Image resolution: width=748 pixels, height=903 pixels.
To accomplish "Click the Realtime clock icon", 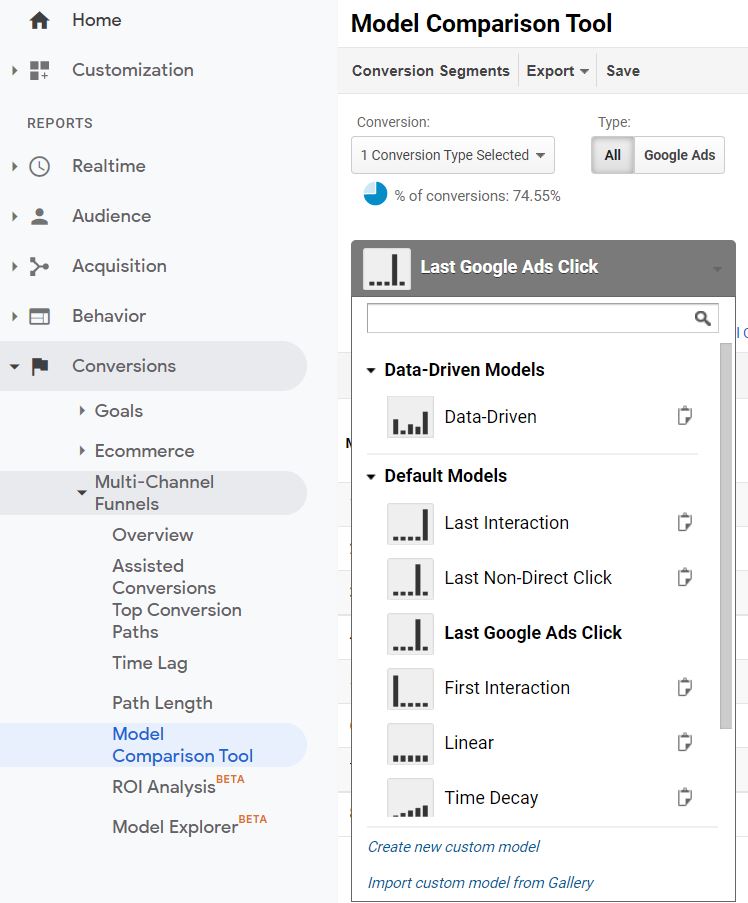I will (40, 166).
